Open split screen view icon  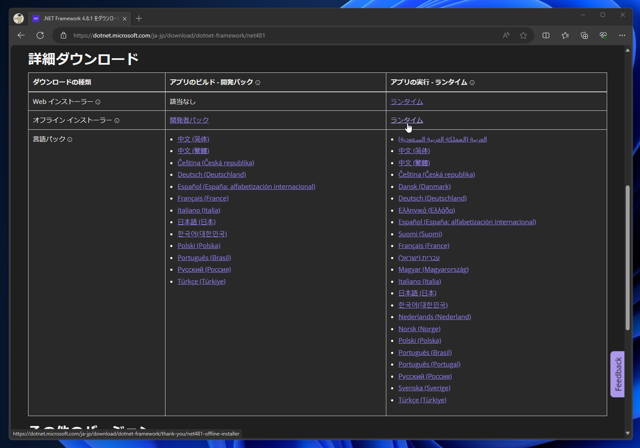click(x=546, y=35)
